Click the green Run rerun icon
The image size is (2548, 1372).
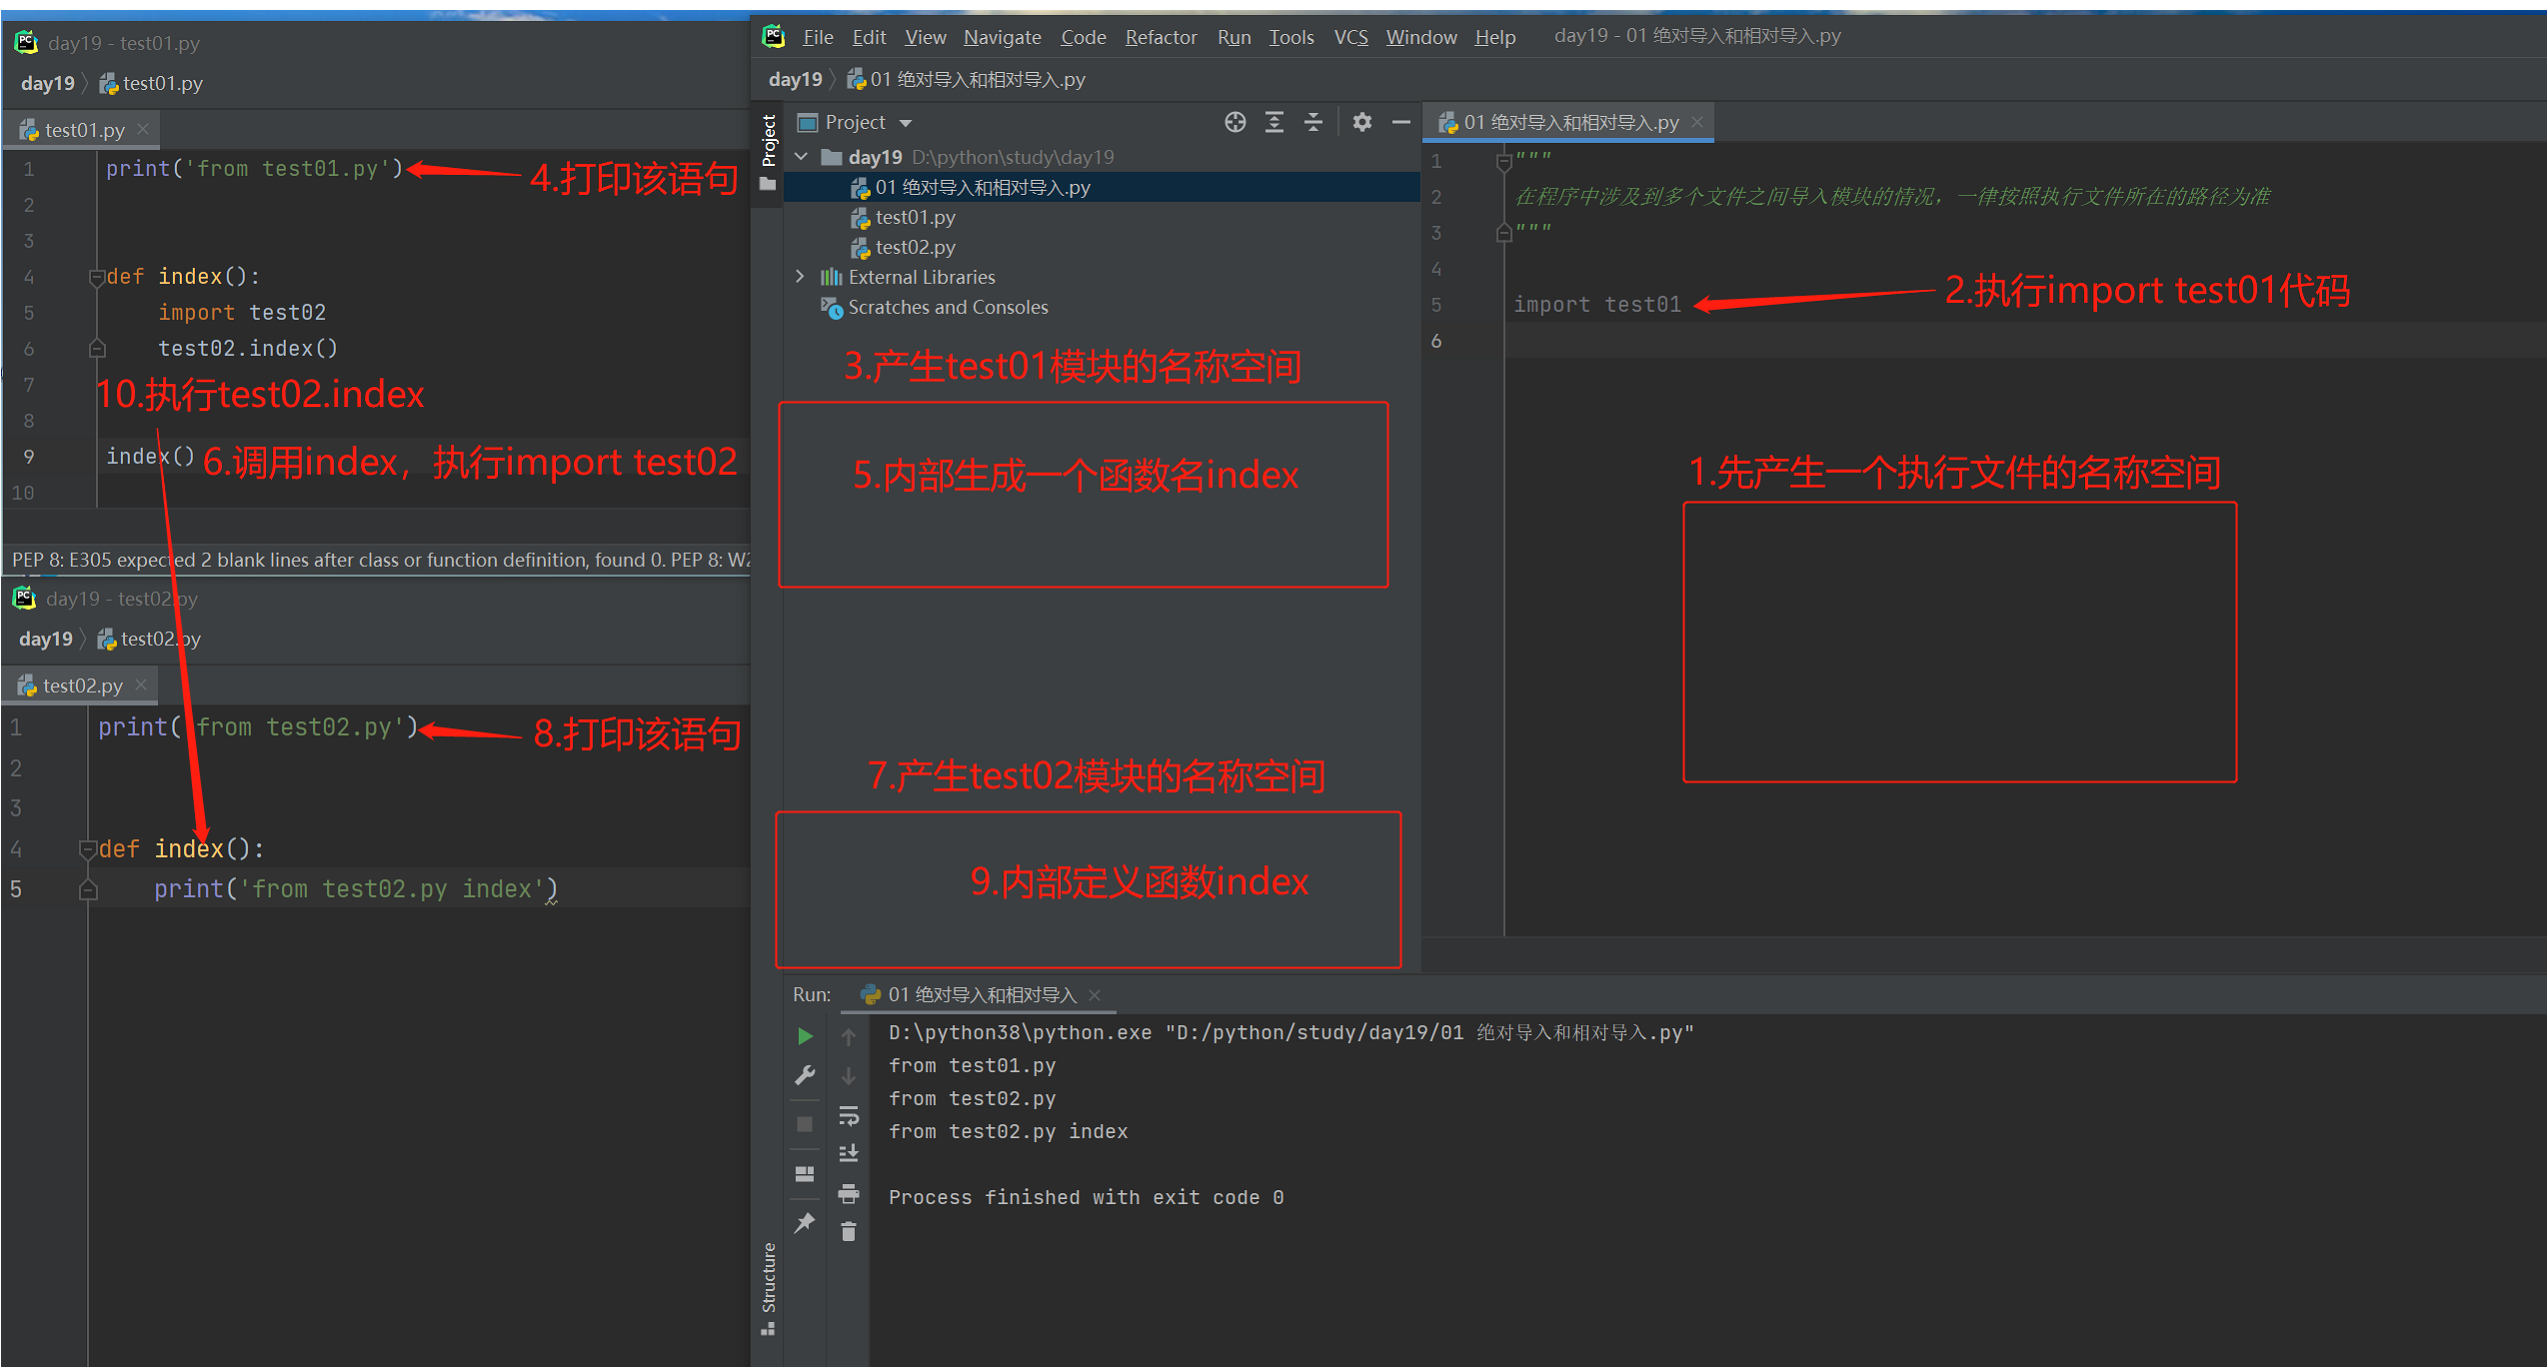tap(805, 1037)
